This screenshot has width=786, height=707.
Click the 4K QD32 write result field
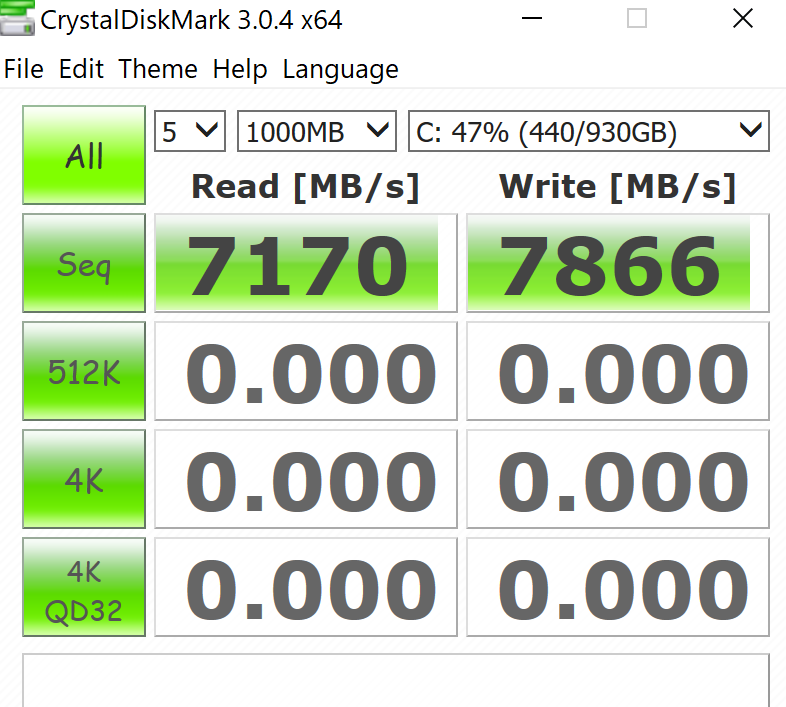617,587
